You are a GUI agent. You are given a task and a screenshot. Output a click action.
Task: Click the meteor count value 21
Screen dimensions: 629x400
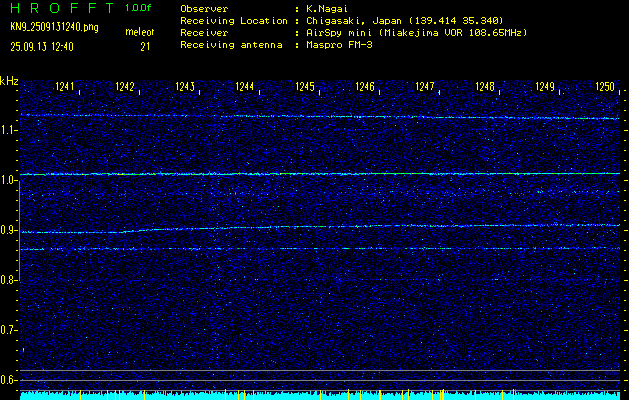click(x=145, y=47)
